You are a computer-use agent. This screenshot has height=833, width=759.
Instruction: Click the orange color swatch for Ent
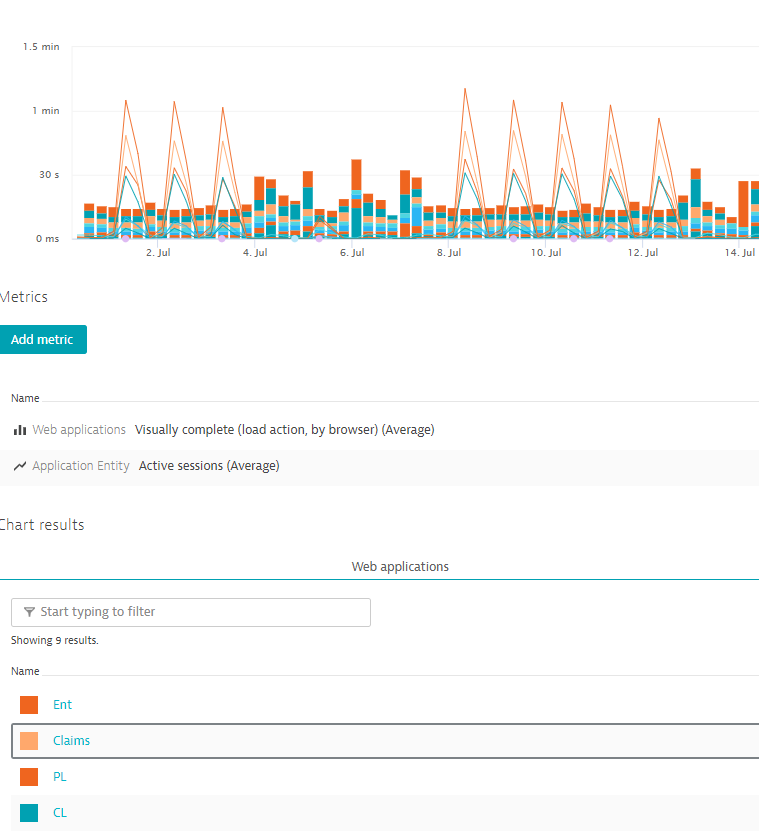coord(29,705)
